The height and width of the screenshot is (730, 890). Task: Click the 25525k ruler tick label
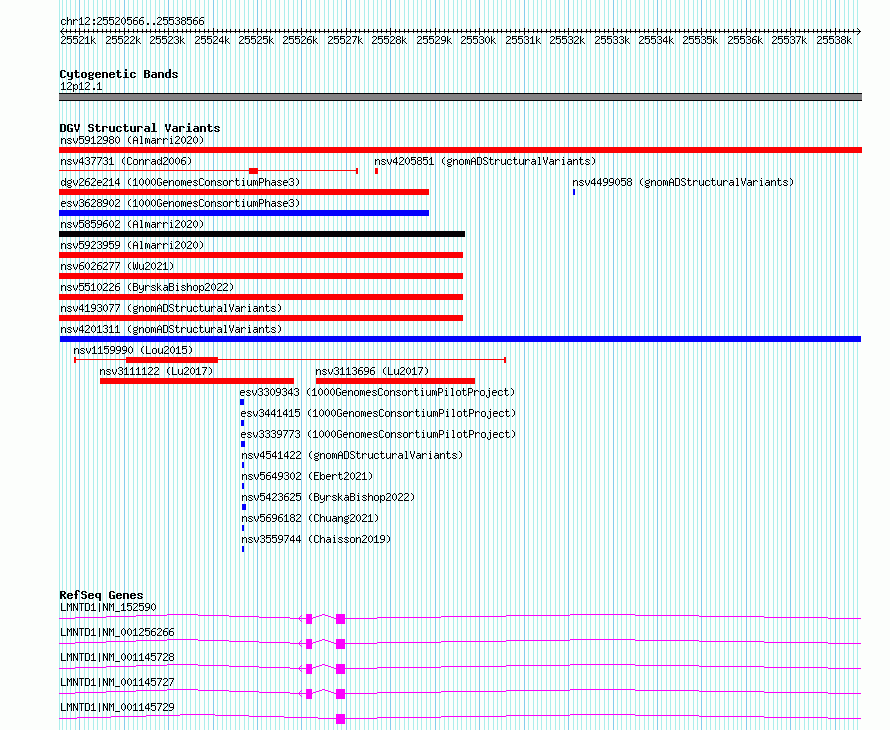click(256, 40)
